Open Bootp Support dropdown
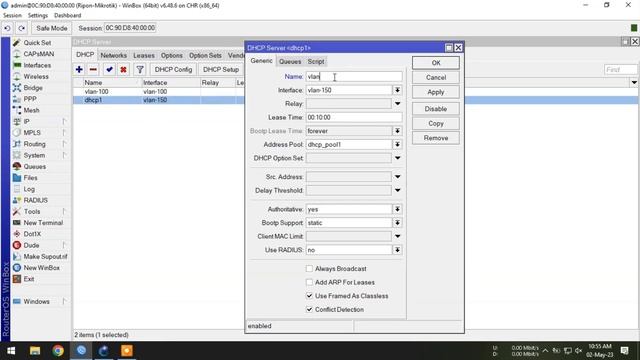Screen dimensions: 640x360 coord(397,223)
